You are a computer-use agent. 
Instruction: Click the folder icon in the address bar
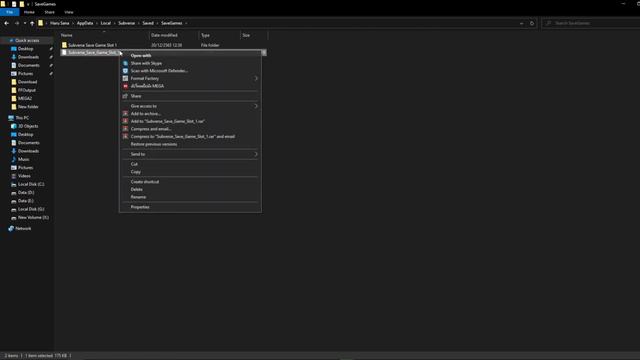point(40,23)
